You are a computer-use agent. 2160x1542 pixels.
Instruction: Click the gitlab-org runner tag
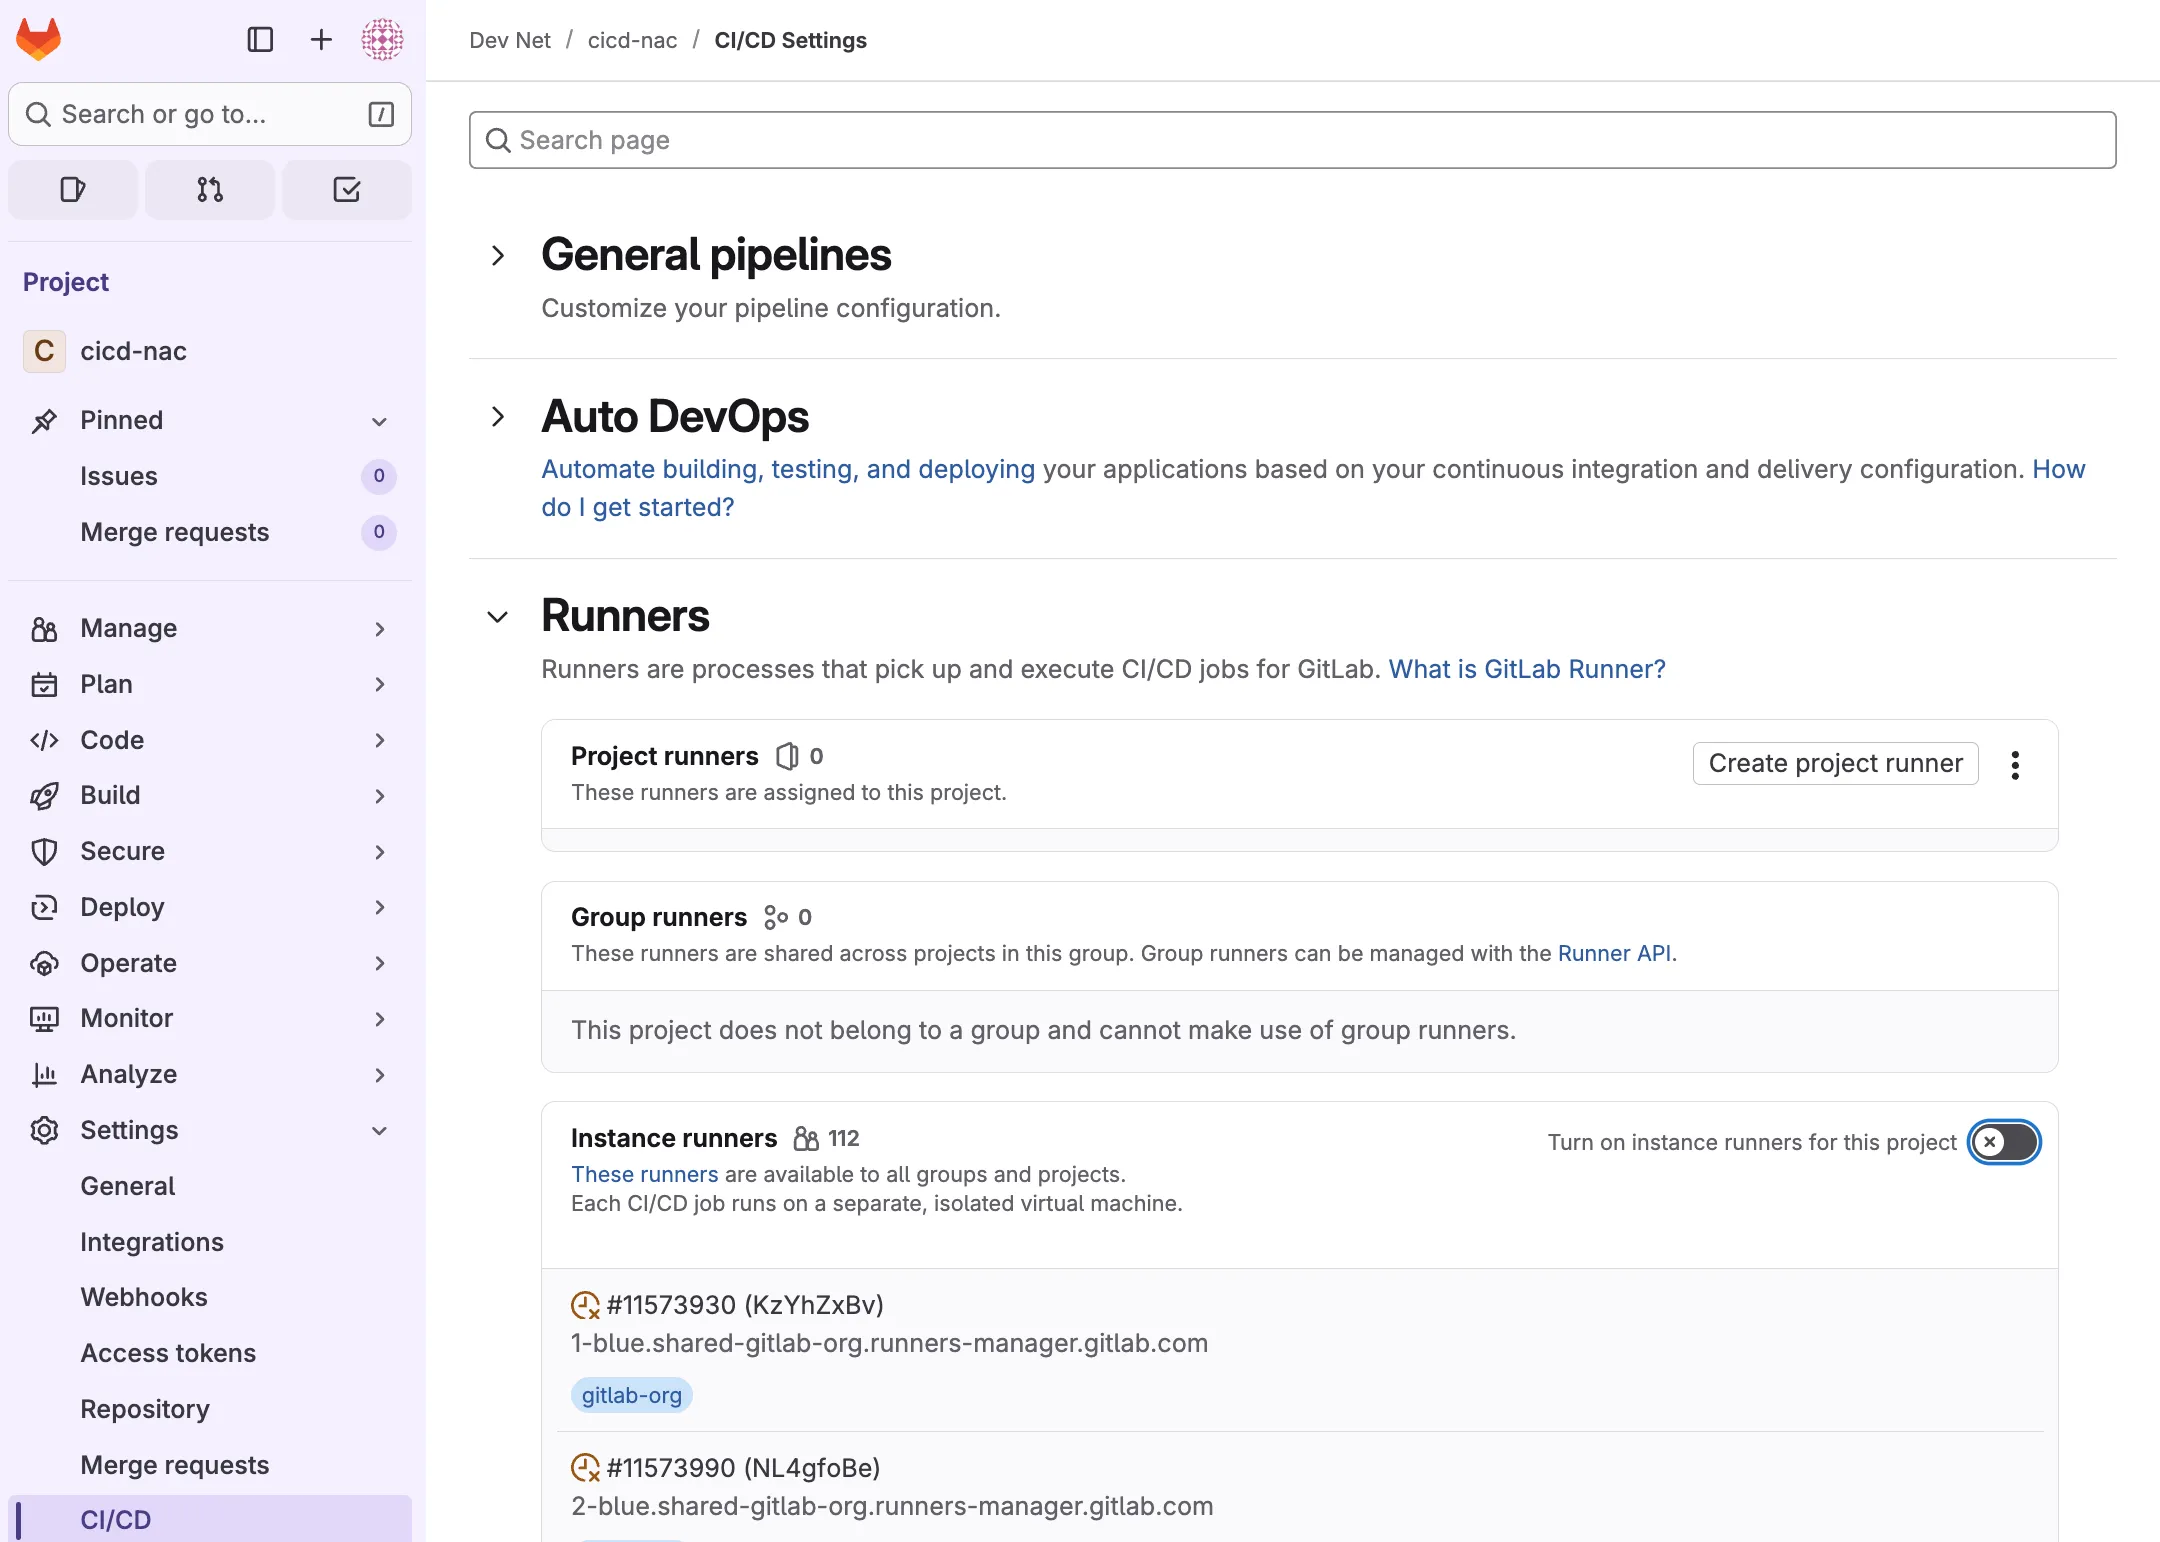pyautogui.click(x=631, y=1395)
